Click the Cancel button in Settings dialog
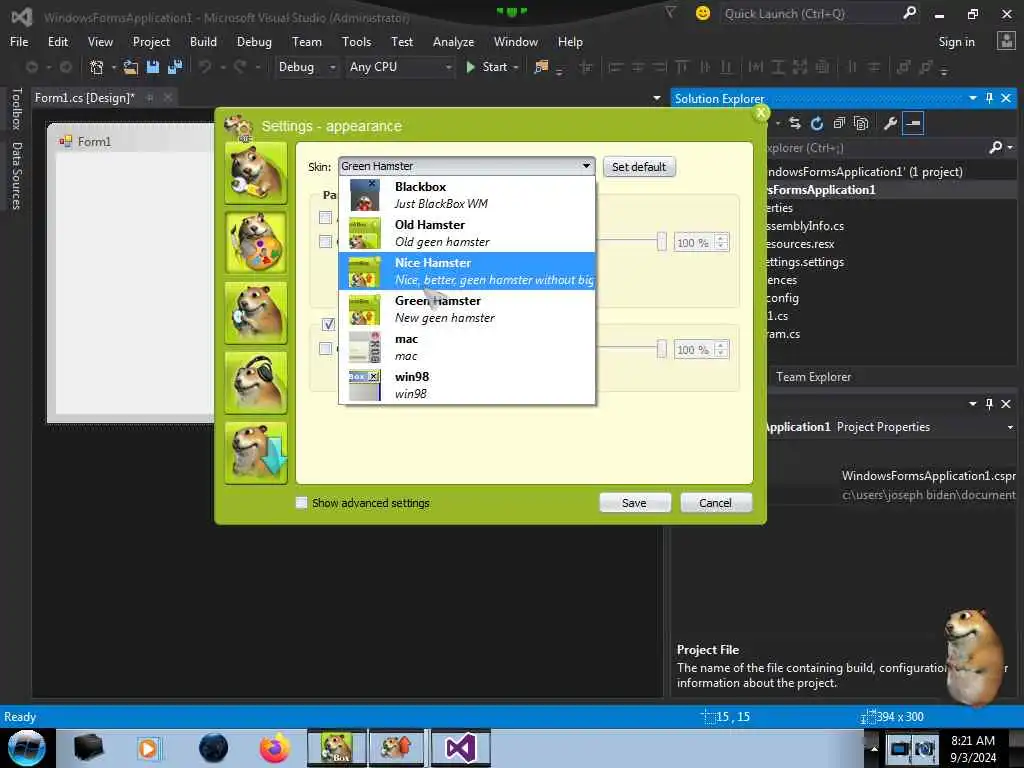 click(715, 503)
